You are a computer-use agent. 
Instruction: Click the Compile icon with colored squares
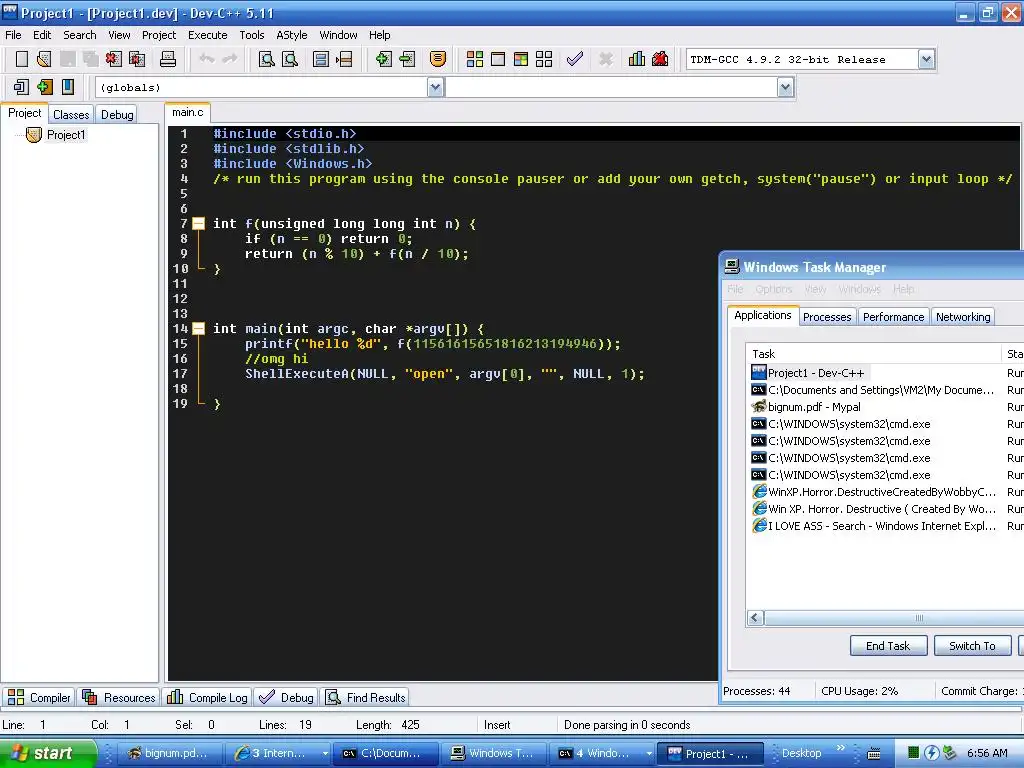475,59
